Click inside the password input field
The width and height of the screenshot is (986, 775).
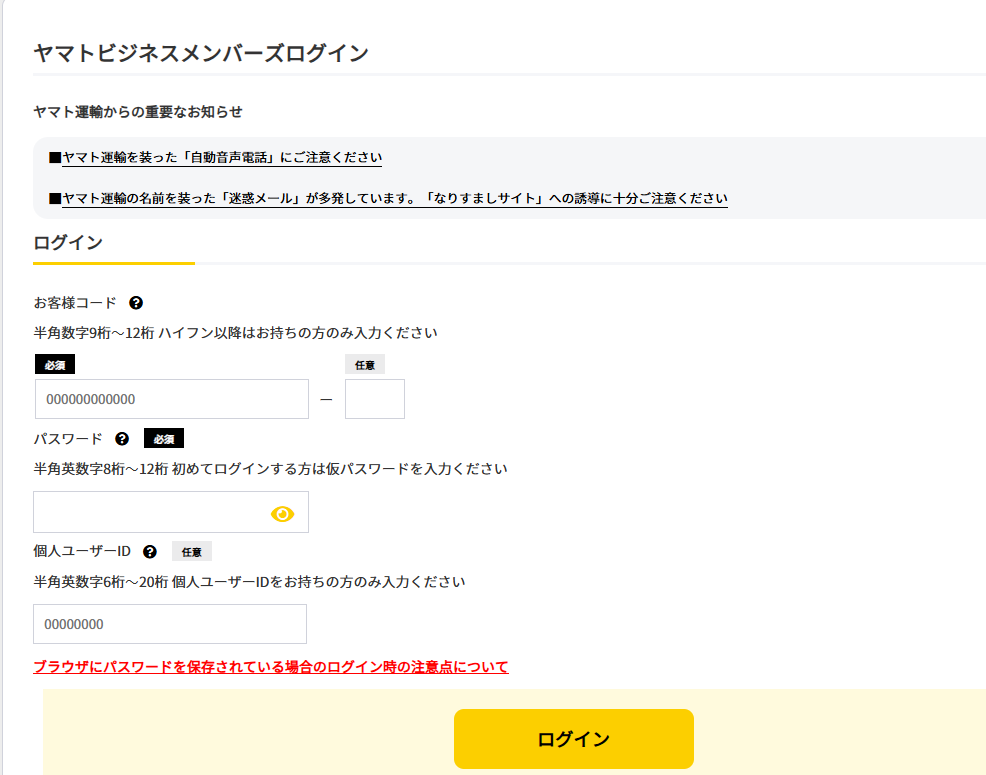click(x=150, y=512)
